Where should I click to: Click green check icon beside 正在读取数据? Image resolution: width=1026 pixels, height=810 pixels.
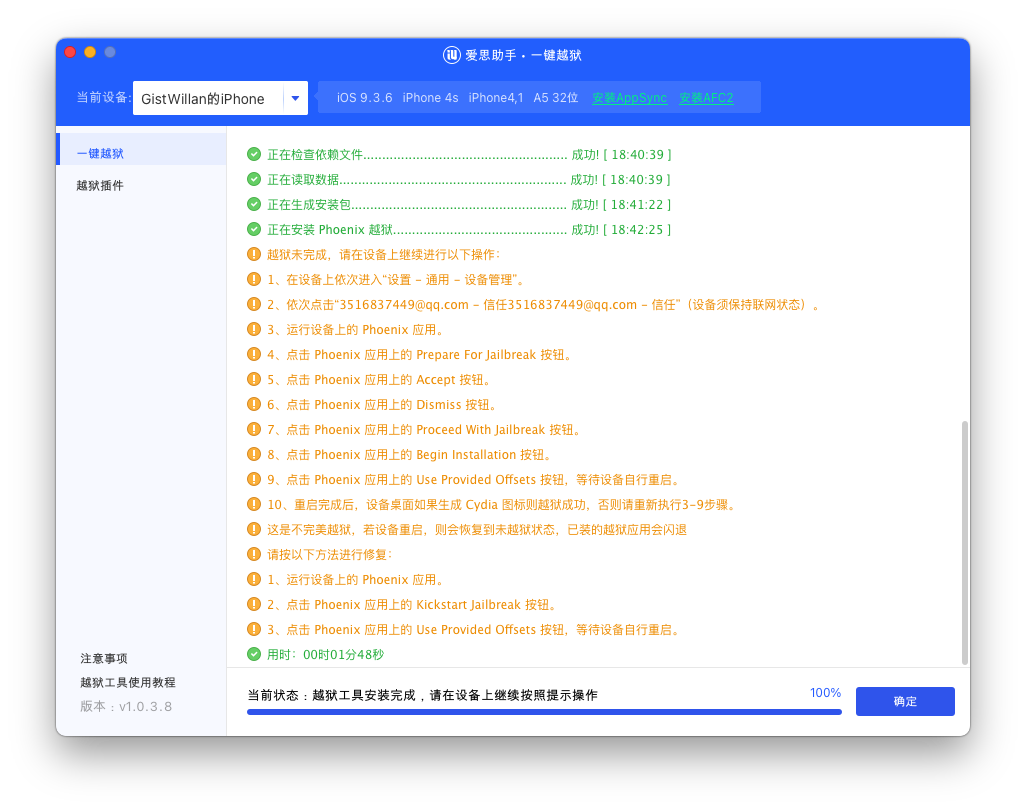[254, 179]
